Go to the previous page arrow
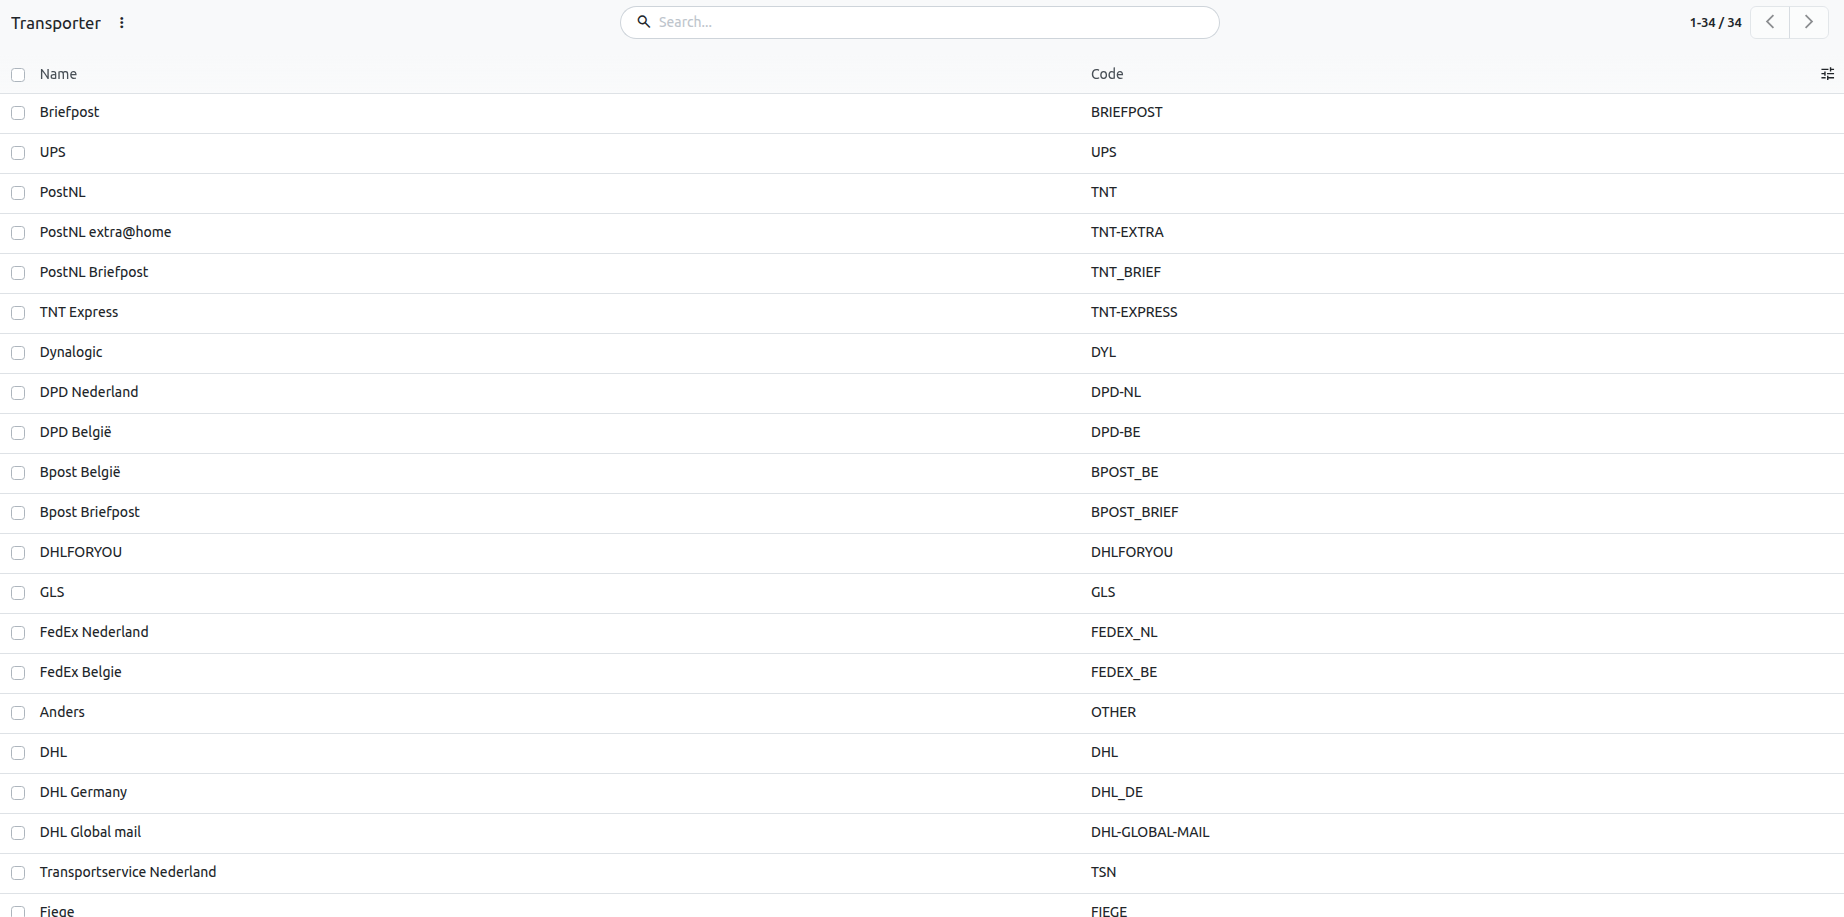The image size is (1844, 917). (1770, 22)
